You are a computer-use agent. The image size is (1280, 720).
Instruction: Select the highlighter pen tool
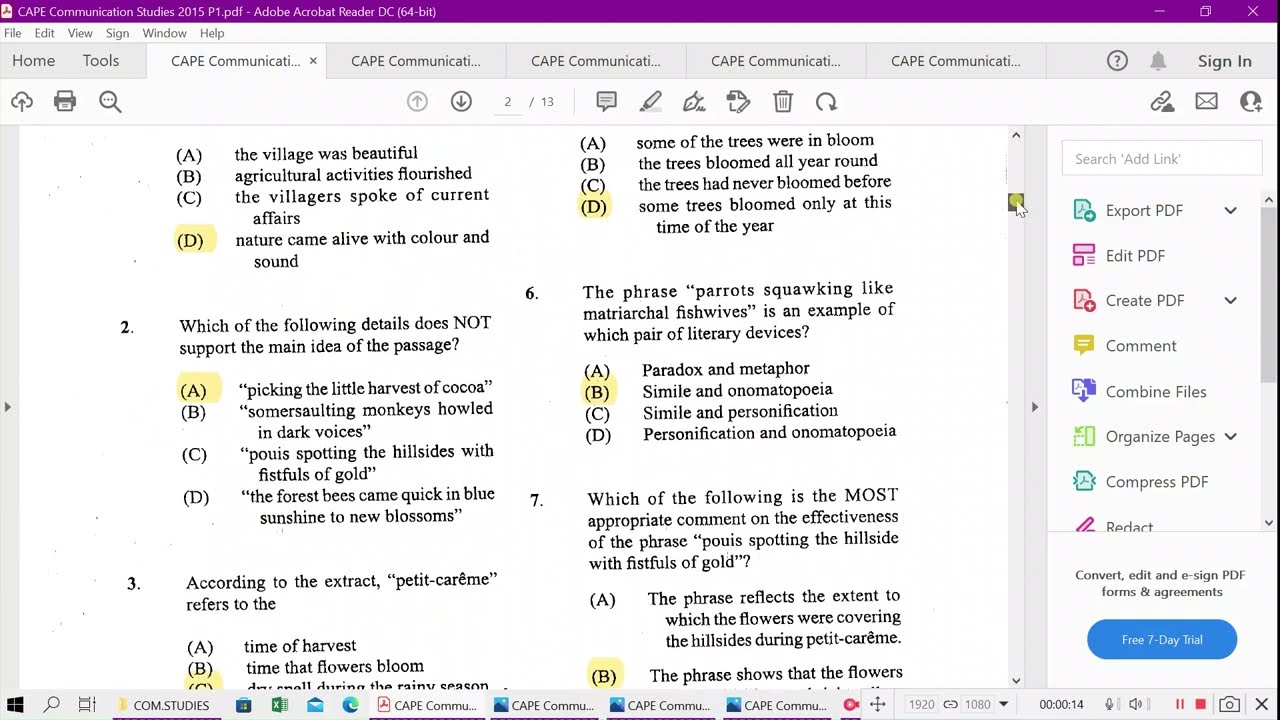(651, 101)
